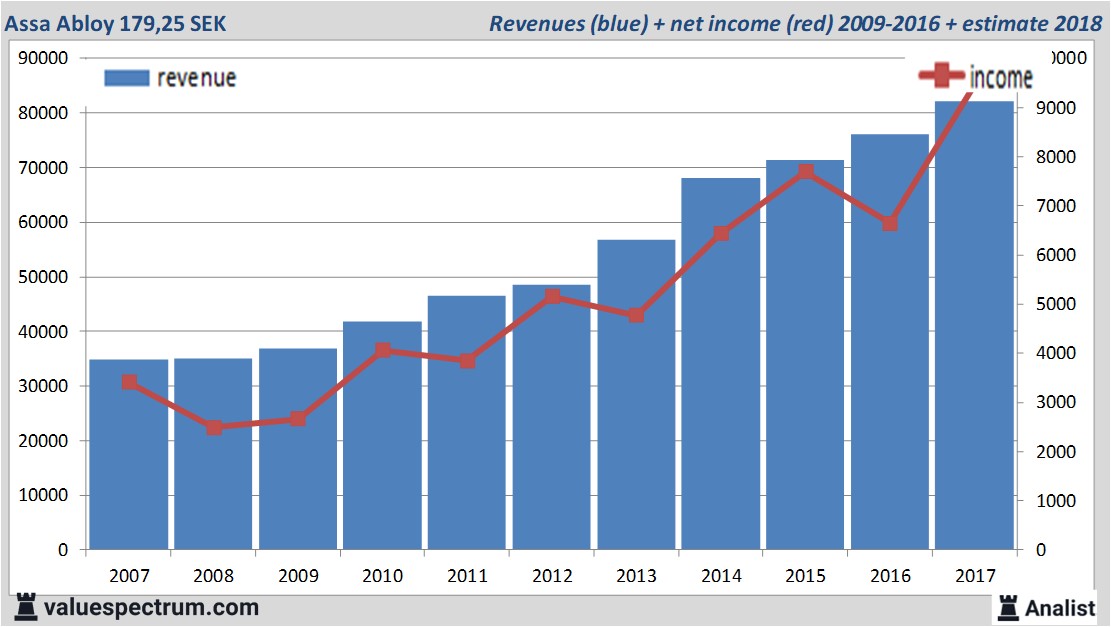
Task: Click the 2012 income data point
Action: [x=553, y=296]
